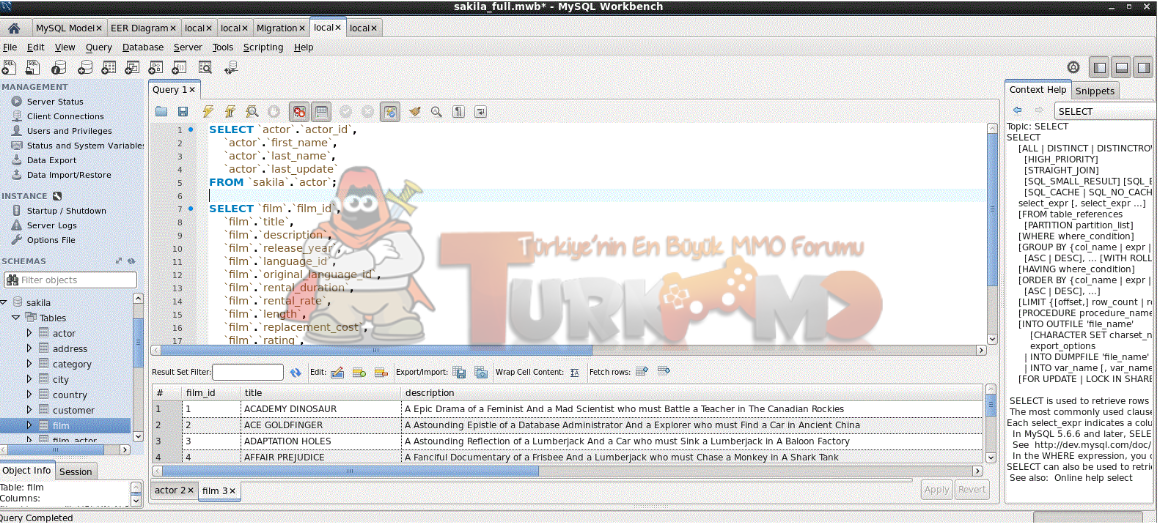Open the schema inspector icon

point(59,68)
